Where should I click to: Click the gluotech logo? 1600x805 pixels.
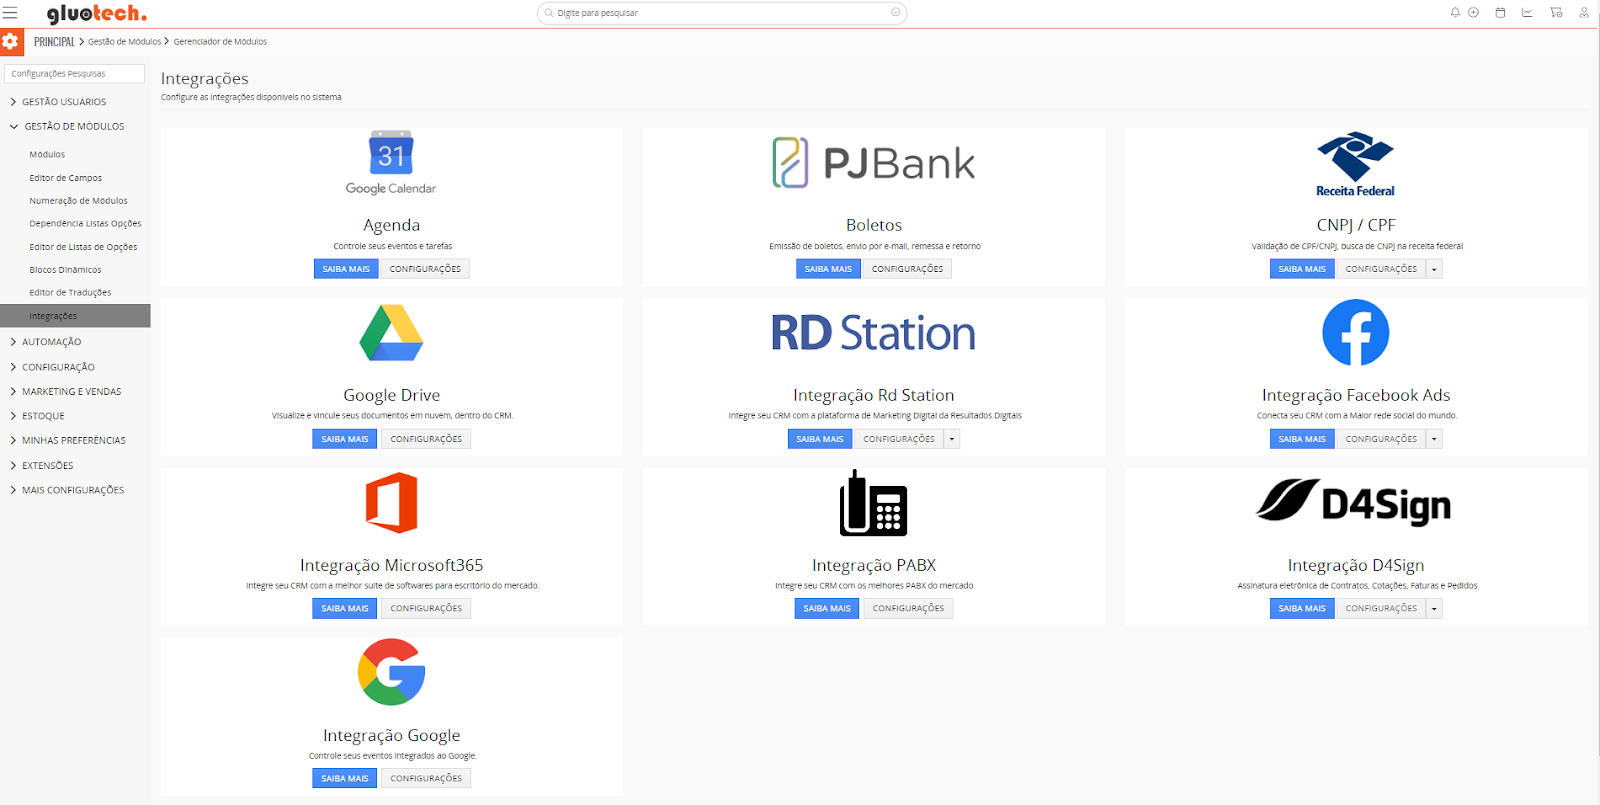pos(97,13)
